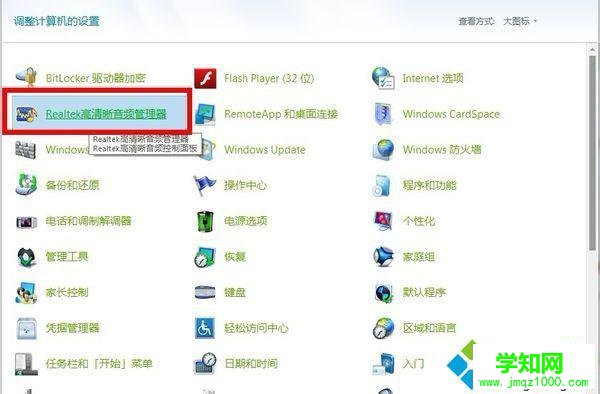Open the 家长控制 icon
This screenshot has width=600, height=394.
coord(26,293)
